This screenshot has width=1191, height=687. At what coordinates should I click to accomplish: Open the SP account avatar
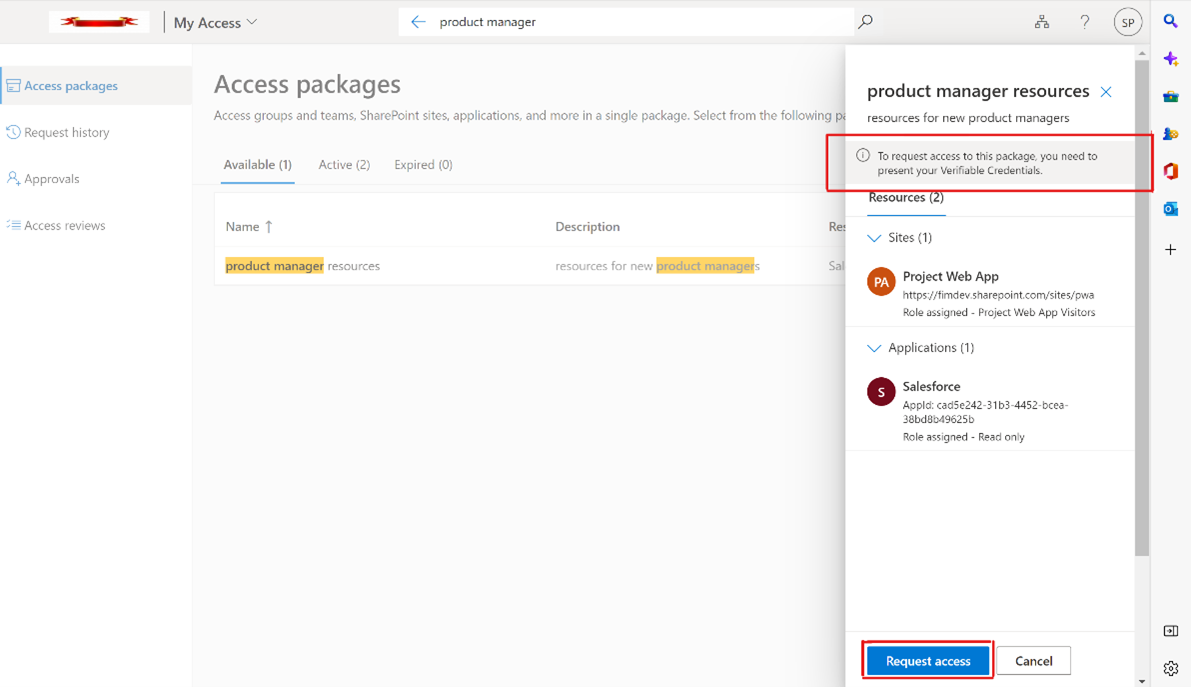tap(1128, 21)
